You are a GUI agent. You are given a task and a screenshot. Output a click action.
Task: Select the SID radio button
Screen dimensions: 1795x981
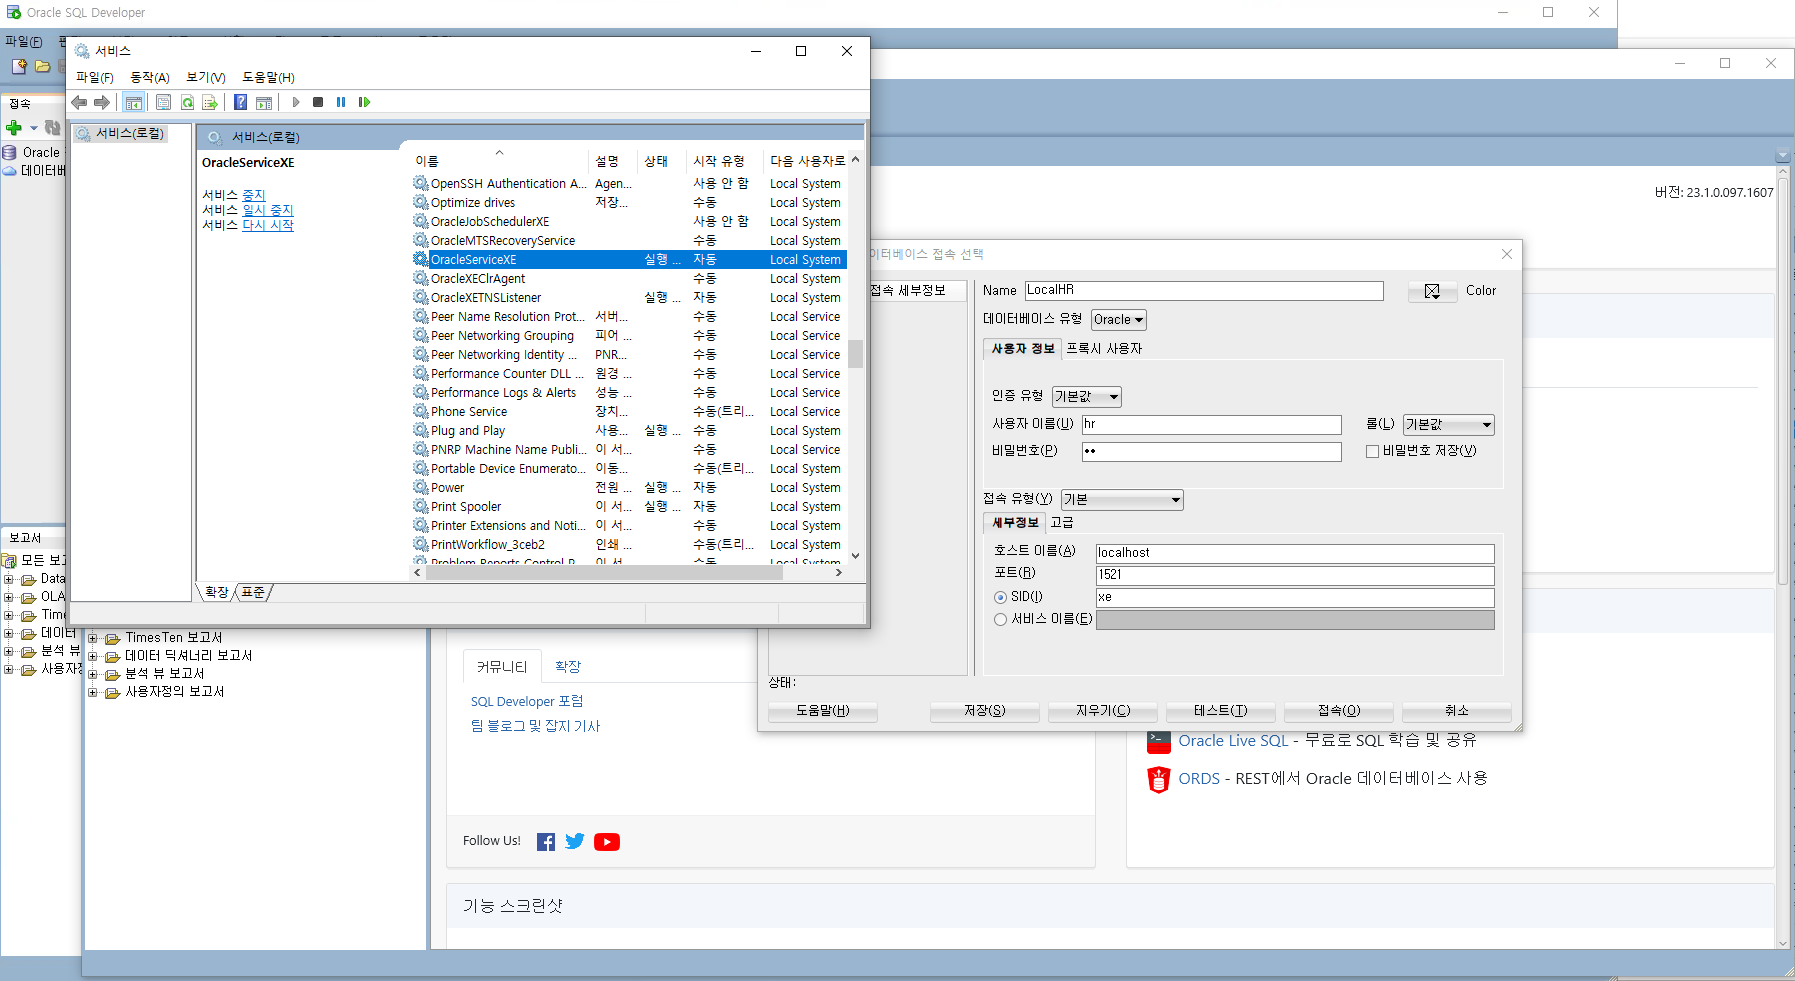pyautogui.click(x=1000, y=597)
